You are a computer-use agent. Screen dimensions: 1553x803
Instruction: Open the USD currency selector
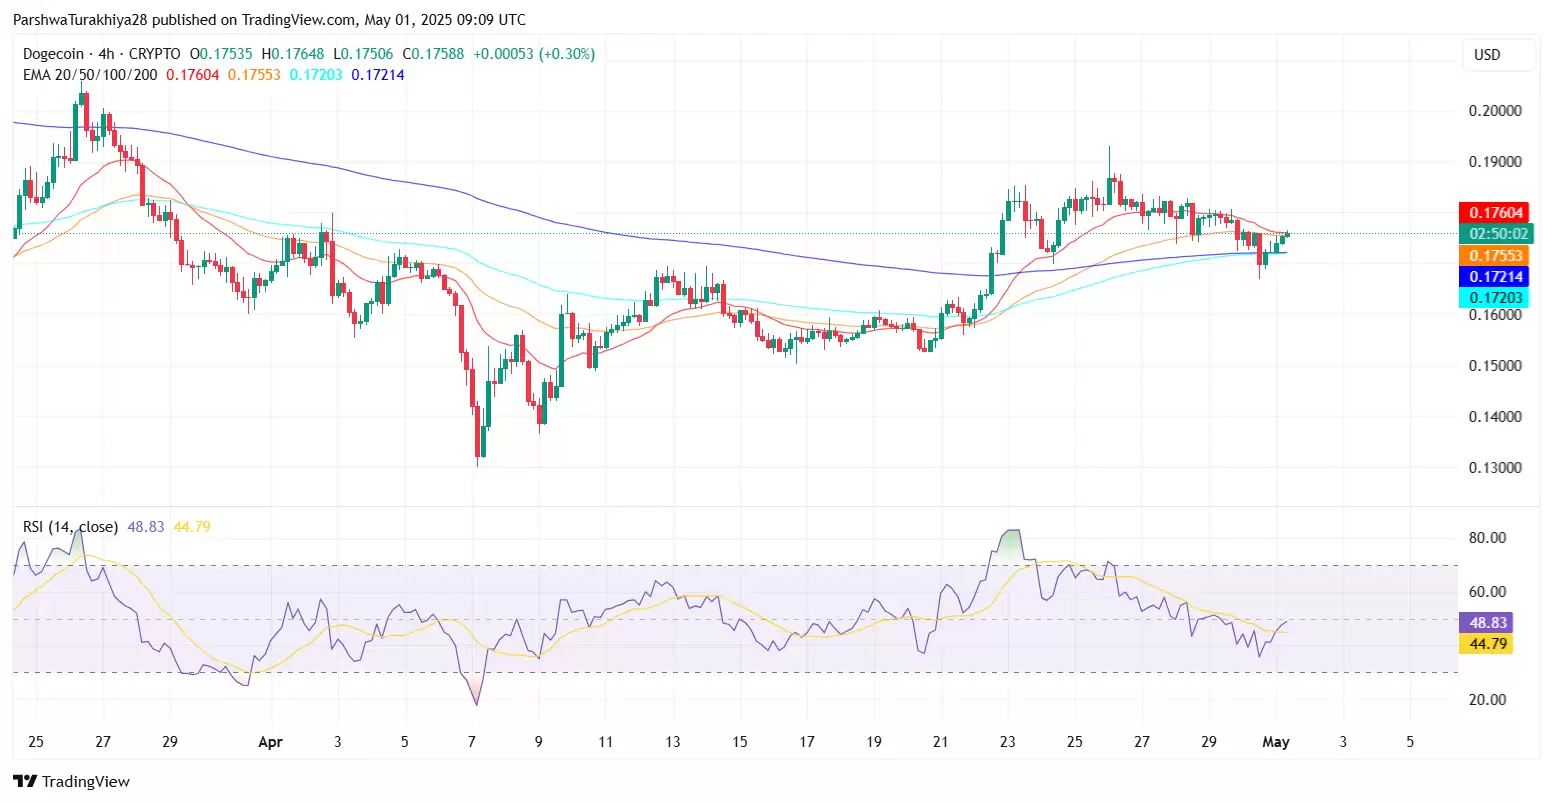pyautogui.click(x=1487, y=55)
